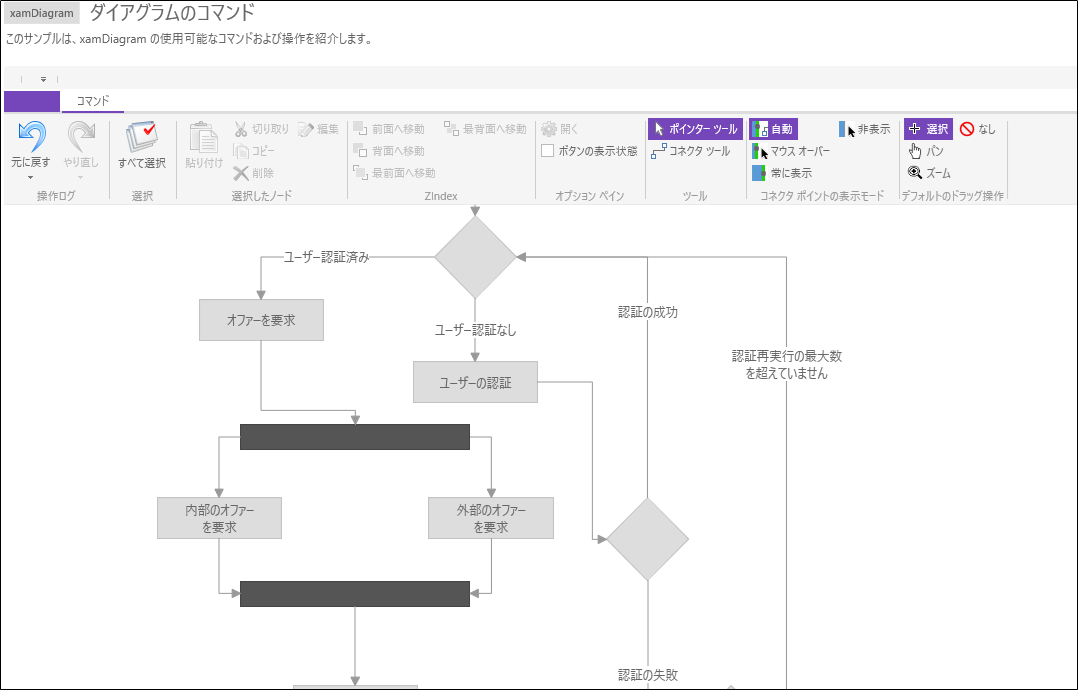Check the ボタンの表示状態 checkbox
Image resolution: width=1078 pixels, height=690 pixels.
coord(548,150)
